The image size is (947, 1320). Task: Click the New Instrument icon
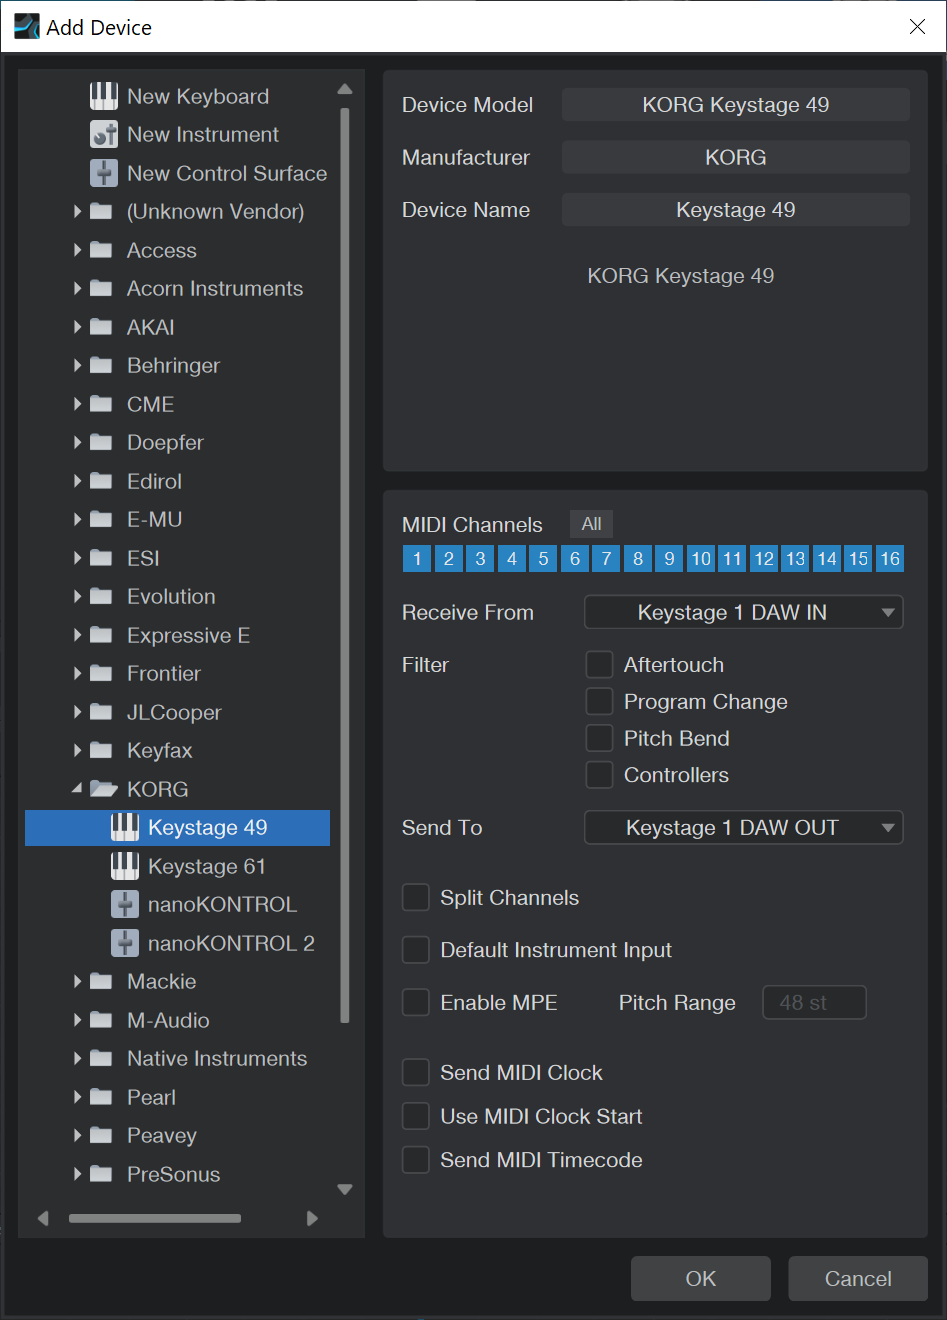tap(104, 134)
